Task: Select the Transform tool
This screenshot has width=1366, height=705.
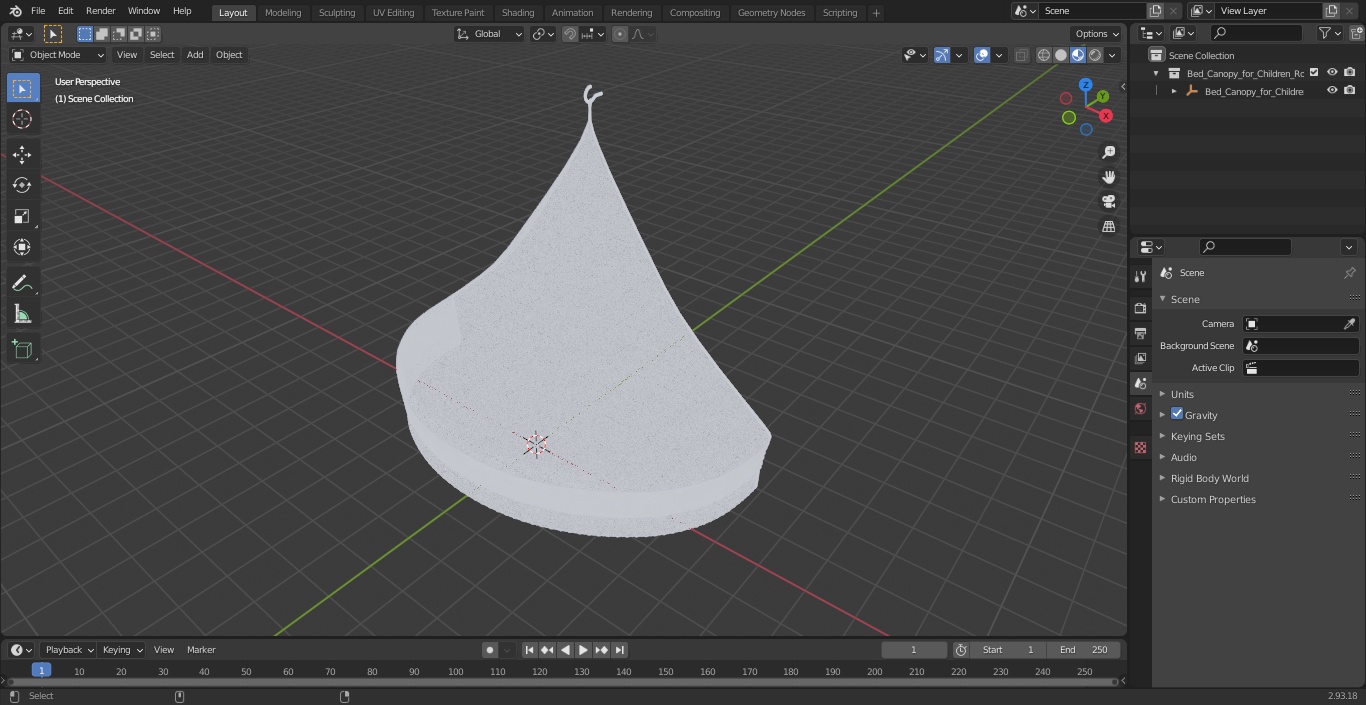Action: 22,247
